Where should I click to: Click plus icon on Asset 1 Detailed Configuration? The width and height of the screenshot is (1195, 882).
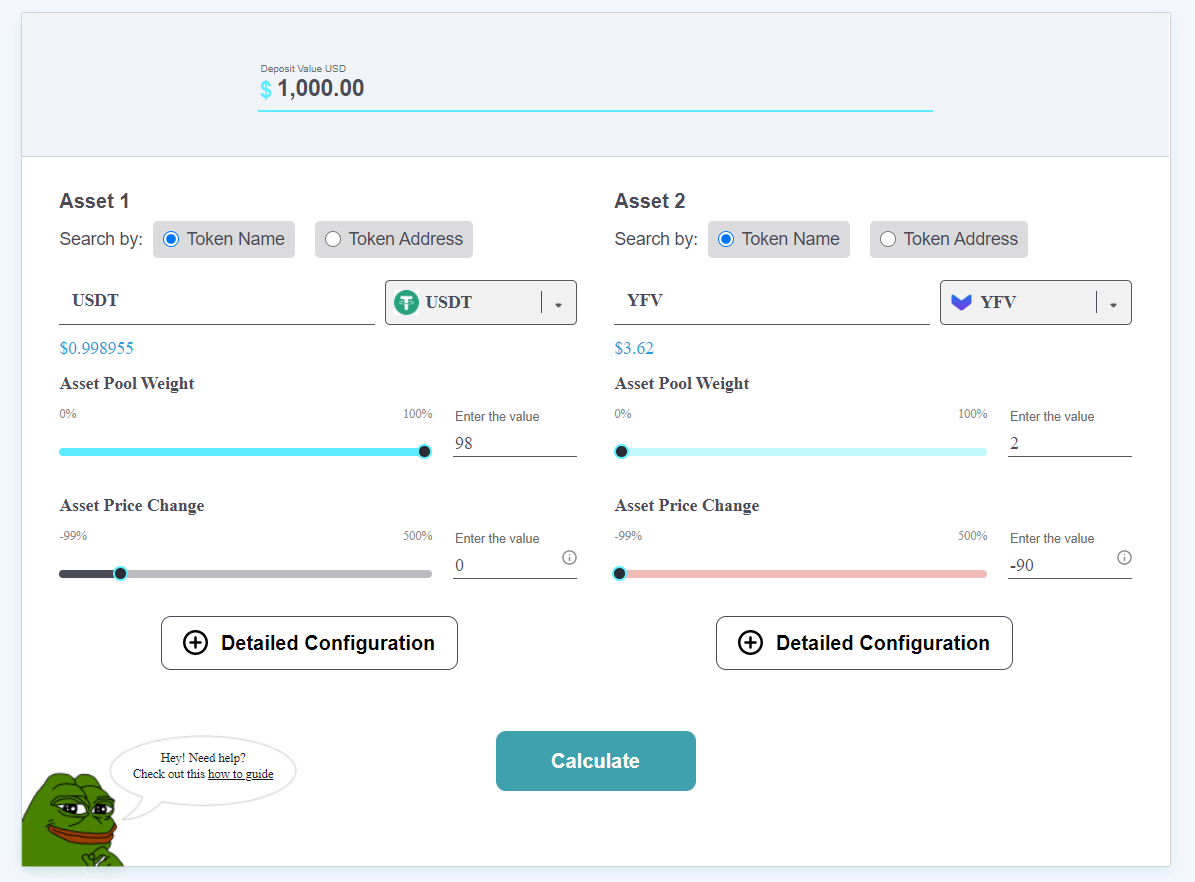coord(196,643)
